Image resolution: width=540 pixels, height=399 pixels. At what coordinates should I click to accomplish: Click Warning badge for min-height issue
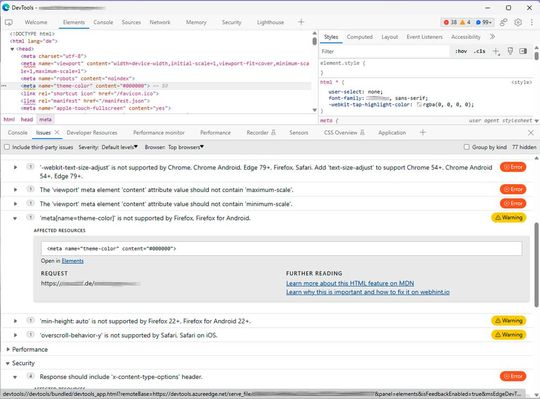coord(509,321)
